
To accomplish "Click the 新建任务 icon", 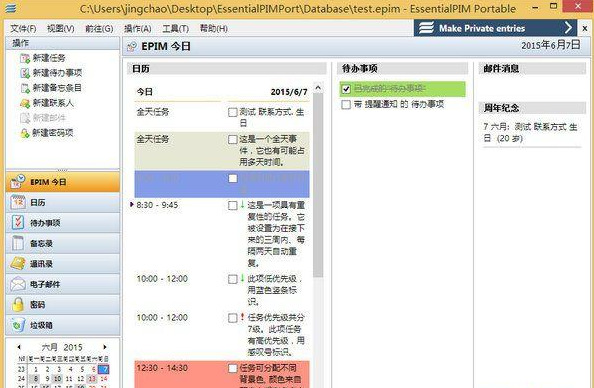I will pyautogui.click(x=25, y=58).
